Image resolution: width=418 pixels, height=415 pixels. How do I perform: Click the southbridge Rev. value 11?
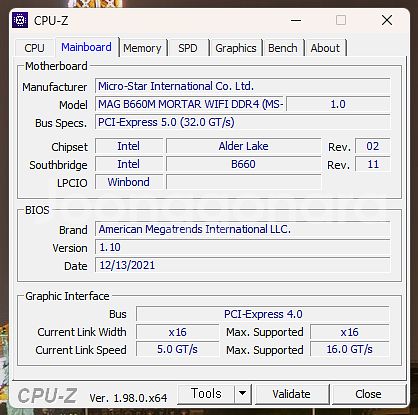point(373,164)
